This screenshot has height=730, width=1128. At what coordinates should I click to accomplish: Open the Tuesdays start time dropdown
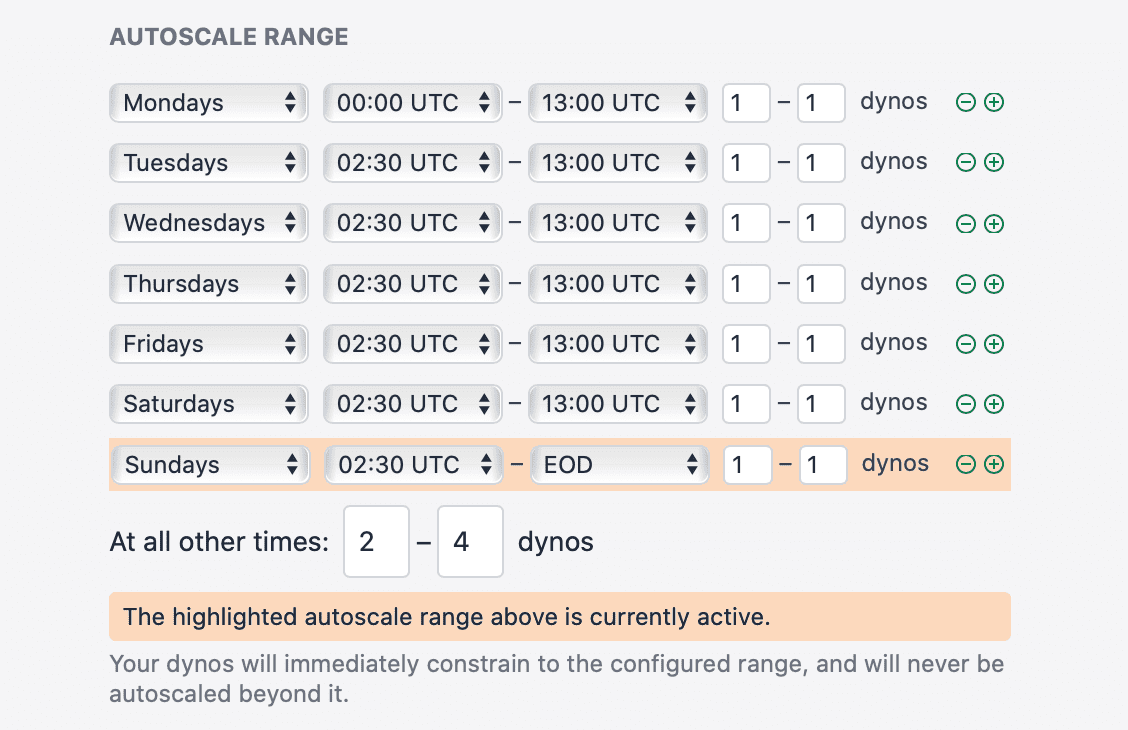412,162
